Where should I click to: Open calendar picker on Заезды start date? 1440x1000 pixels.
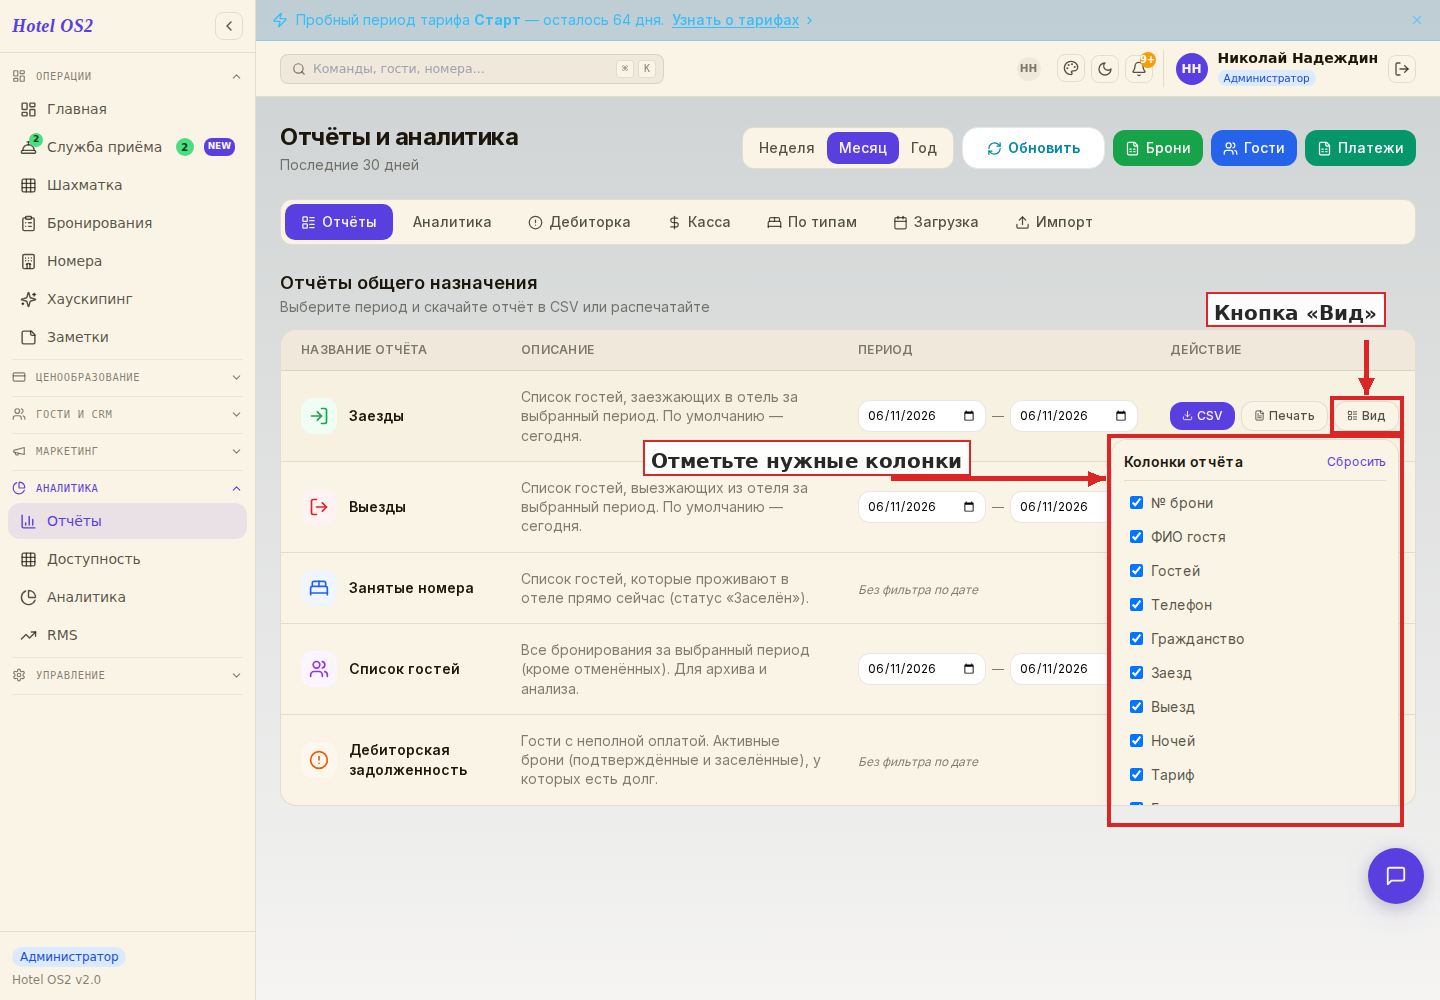point(969,416)
